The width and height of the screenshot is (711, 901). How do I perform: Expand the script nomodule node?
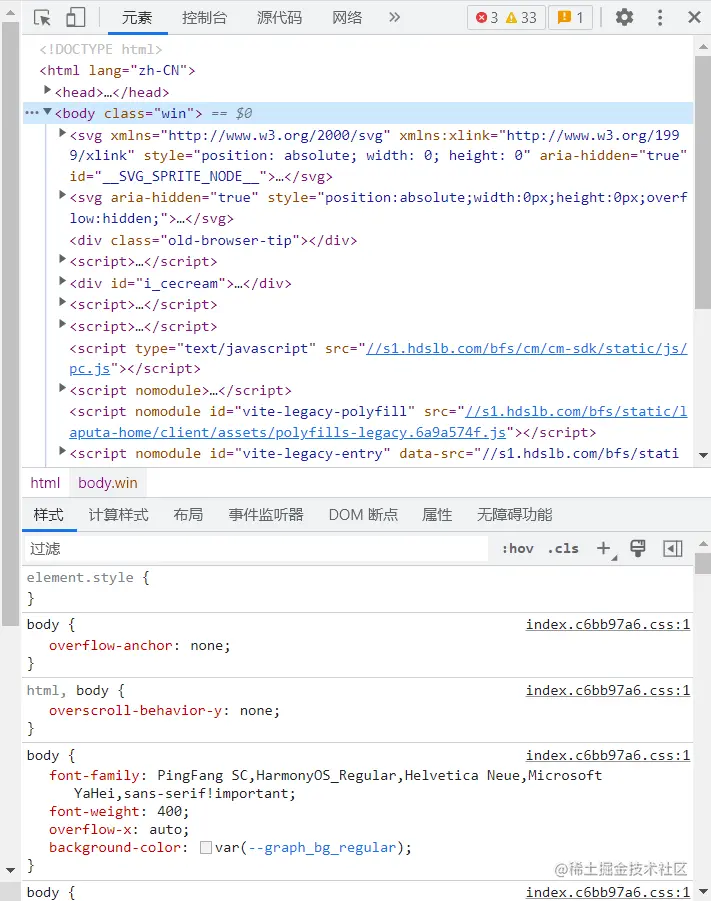63,388
